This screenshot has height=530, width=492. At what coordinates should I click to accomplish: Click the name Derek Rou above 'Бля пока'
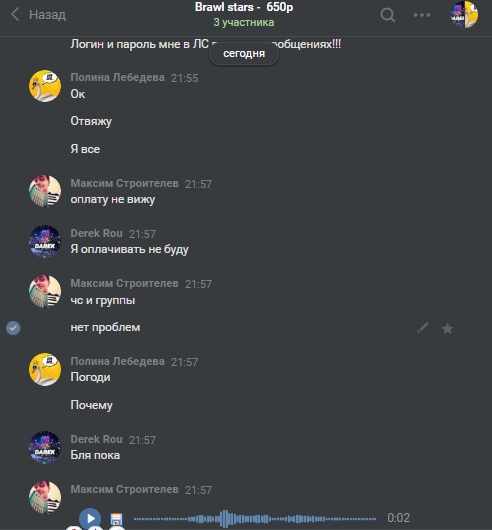tap(96, 439)
